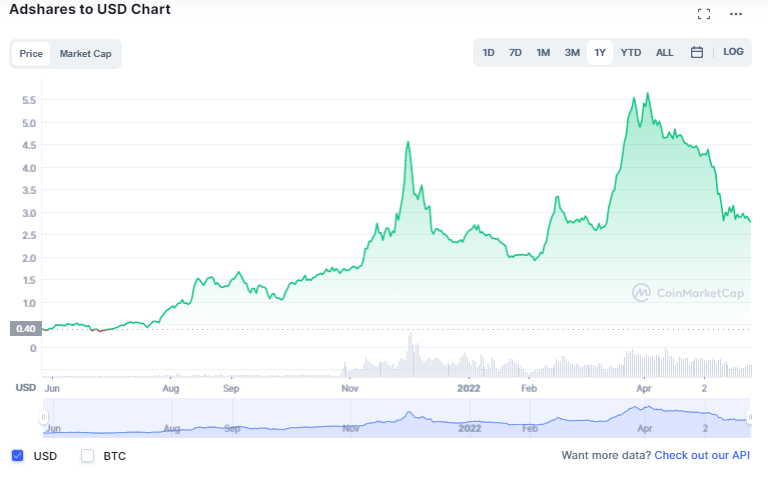Viewport: 768px width, 477px height.
Task: Toggle the USD checkbox
Action: pyautogui.click(x=18, y=455)
